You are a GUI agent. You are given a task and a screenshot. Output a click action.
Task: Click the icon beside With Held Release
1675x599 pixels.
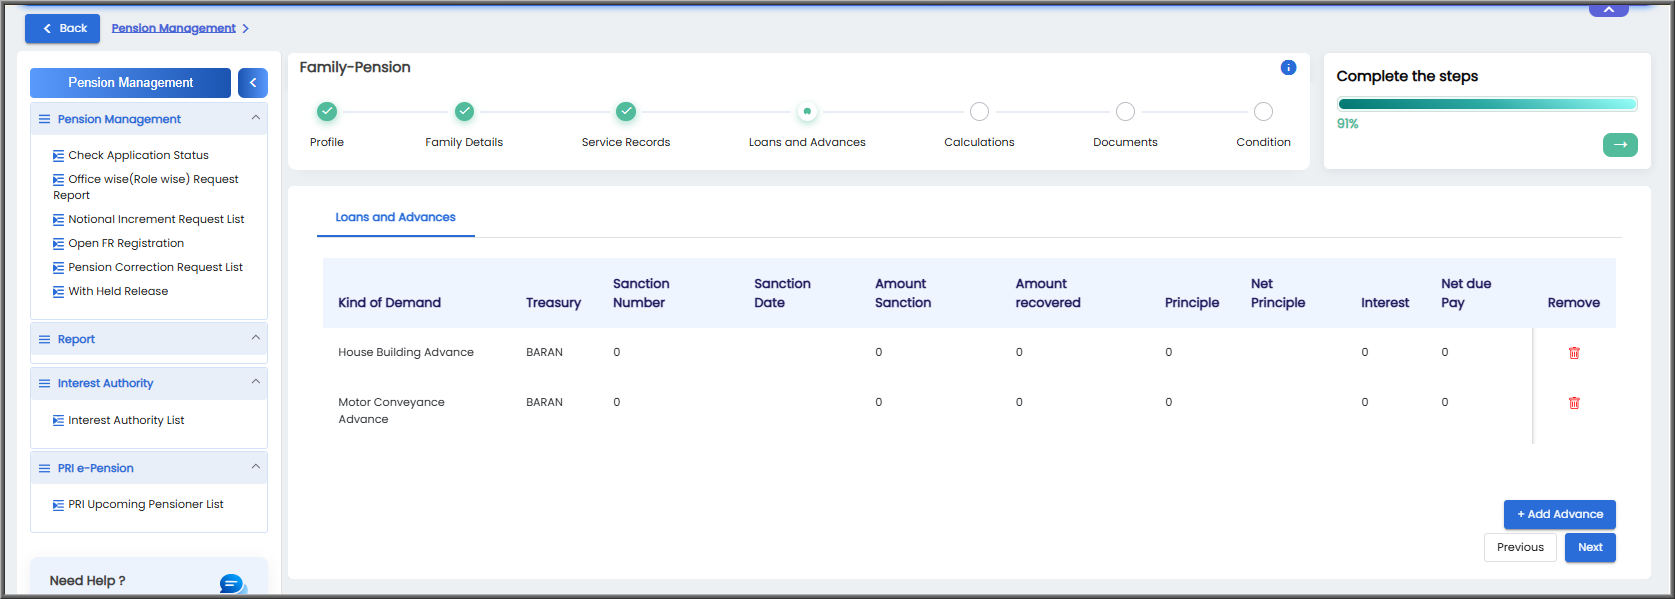coord(58,292)
